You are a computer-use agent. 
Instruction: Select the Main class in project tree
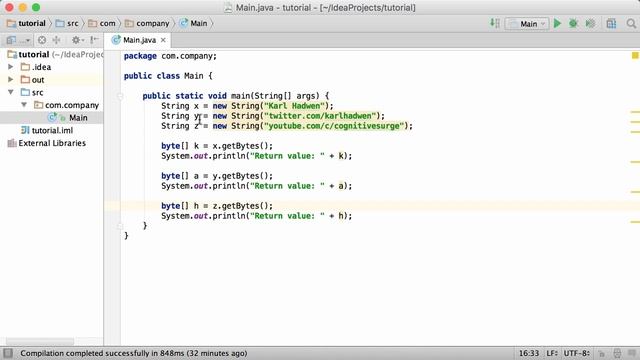[51, 118]
